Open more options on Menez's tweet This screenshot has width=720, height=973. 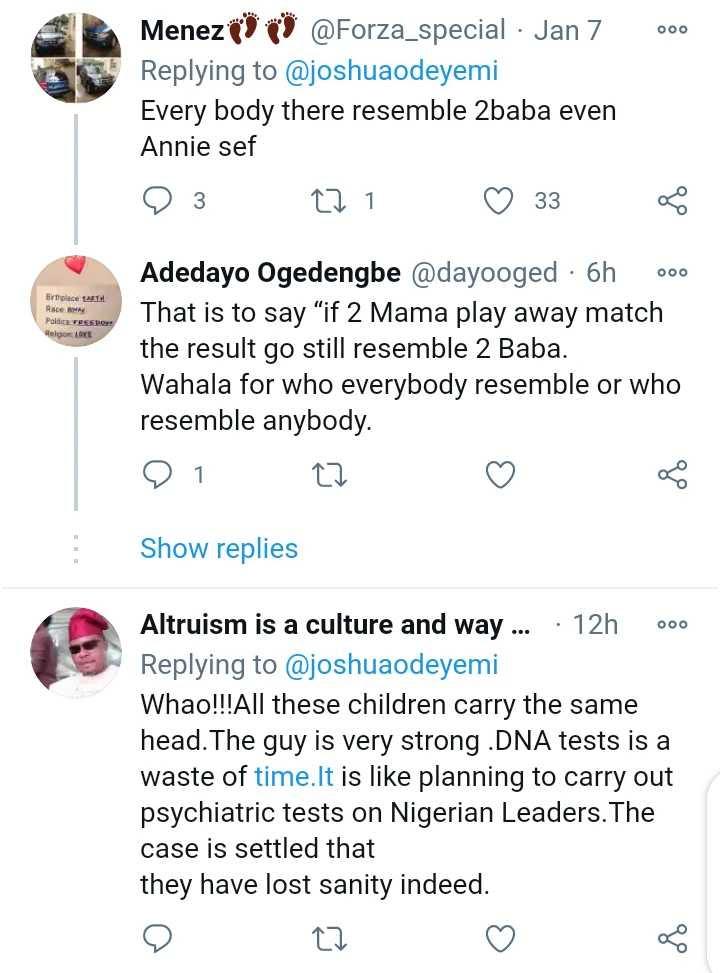pyautogui.click(x=672, y=30)
